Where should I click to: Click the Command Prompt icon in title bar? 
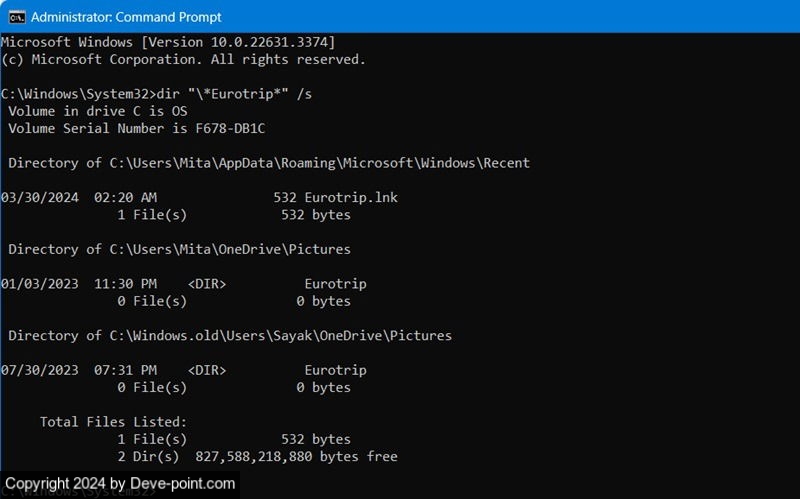click(17, 17)
